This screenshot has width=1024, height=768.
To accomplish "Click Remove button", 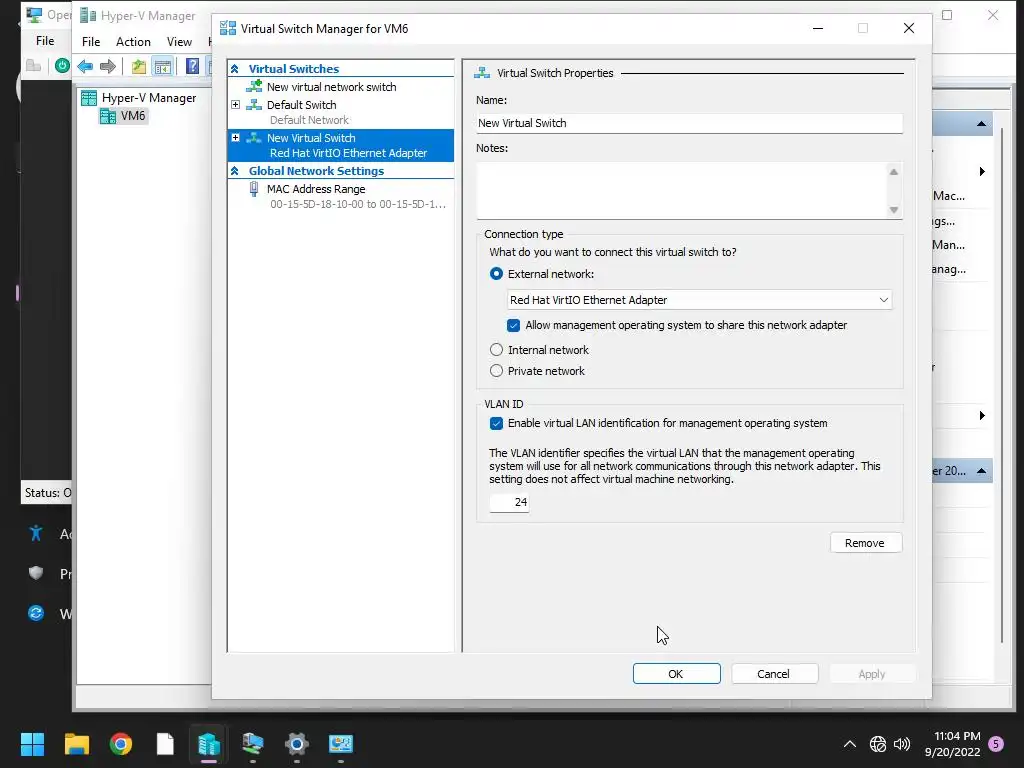I will tap(866, 543).
